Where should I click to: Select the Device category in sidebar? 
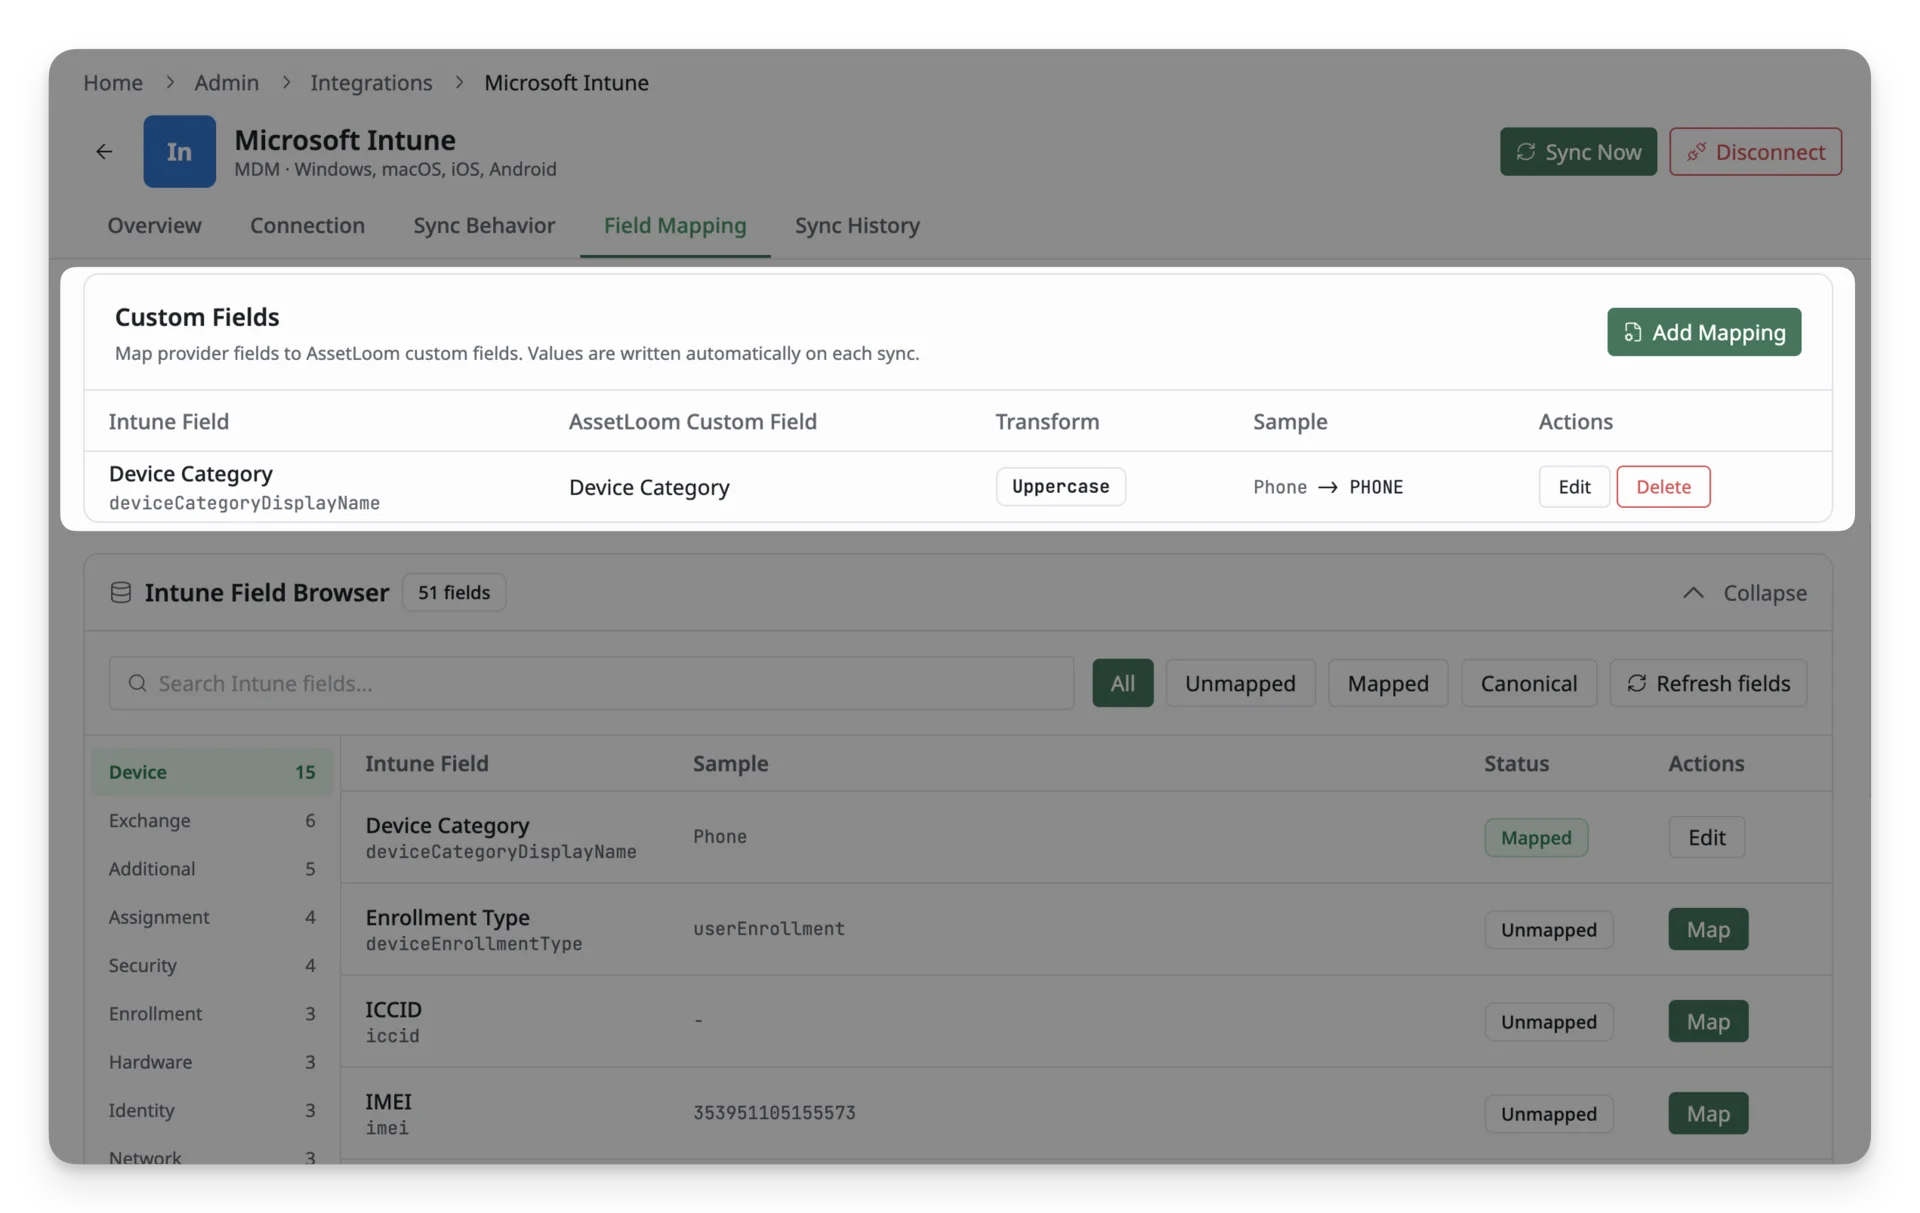[x=211, y=772]
